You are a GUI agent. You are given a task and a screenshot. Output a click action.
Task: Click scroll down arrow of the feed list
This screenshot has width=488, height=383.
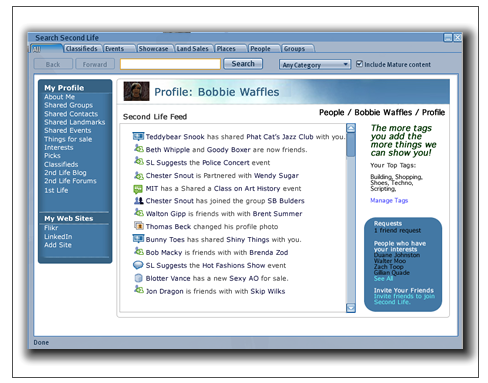tap(351, 308)
